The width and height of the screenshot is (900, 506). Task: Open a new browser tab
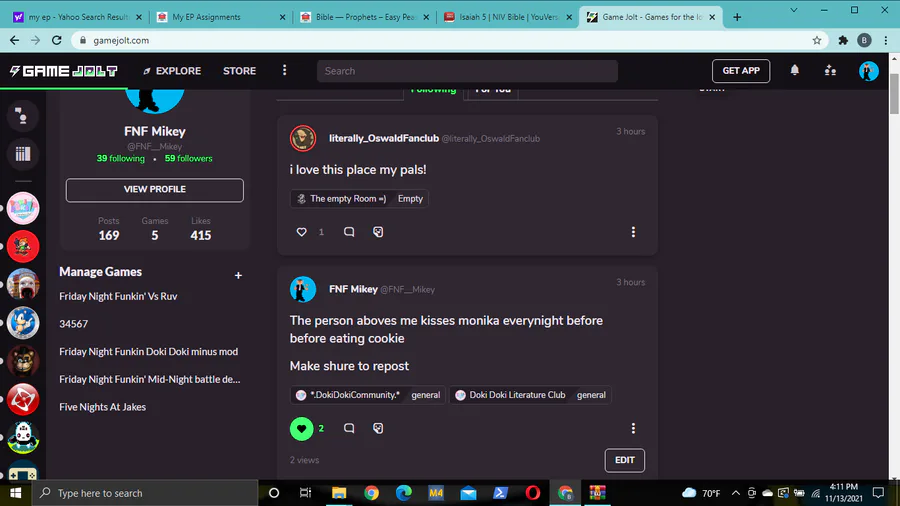pyautogui.click(x=737, y=17)
